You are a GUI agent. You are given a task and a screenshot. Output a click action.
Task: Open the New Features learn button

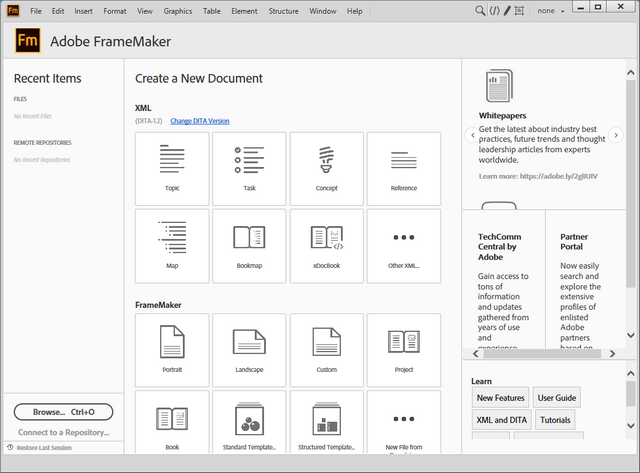[x=500, y=398]
